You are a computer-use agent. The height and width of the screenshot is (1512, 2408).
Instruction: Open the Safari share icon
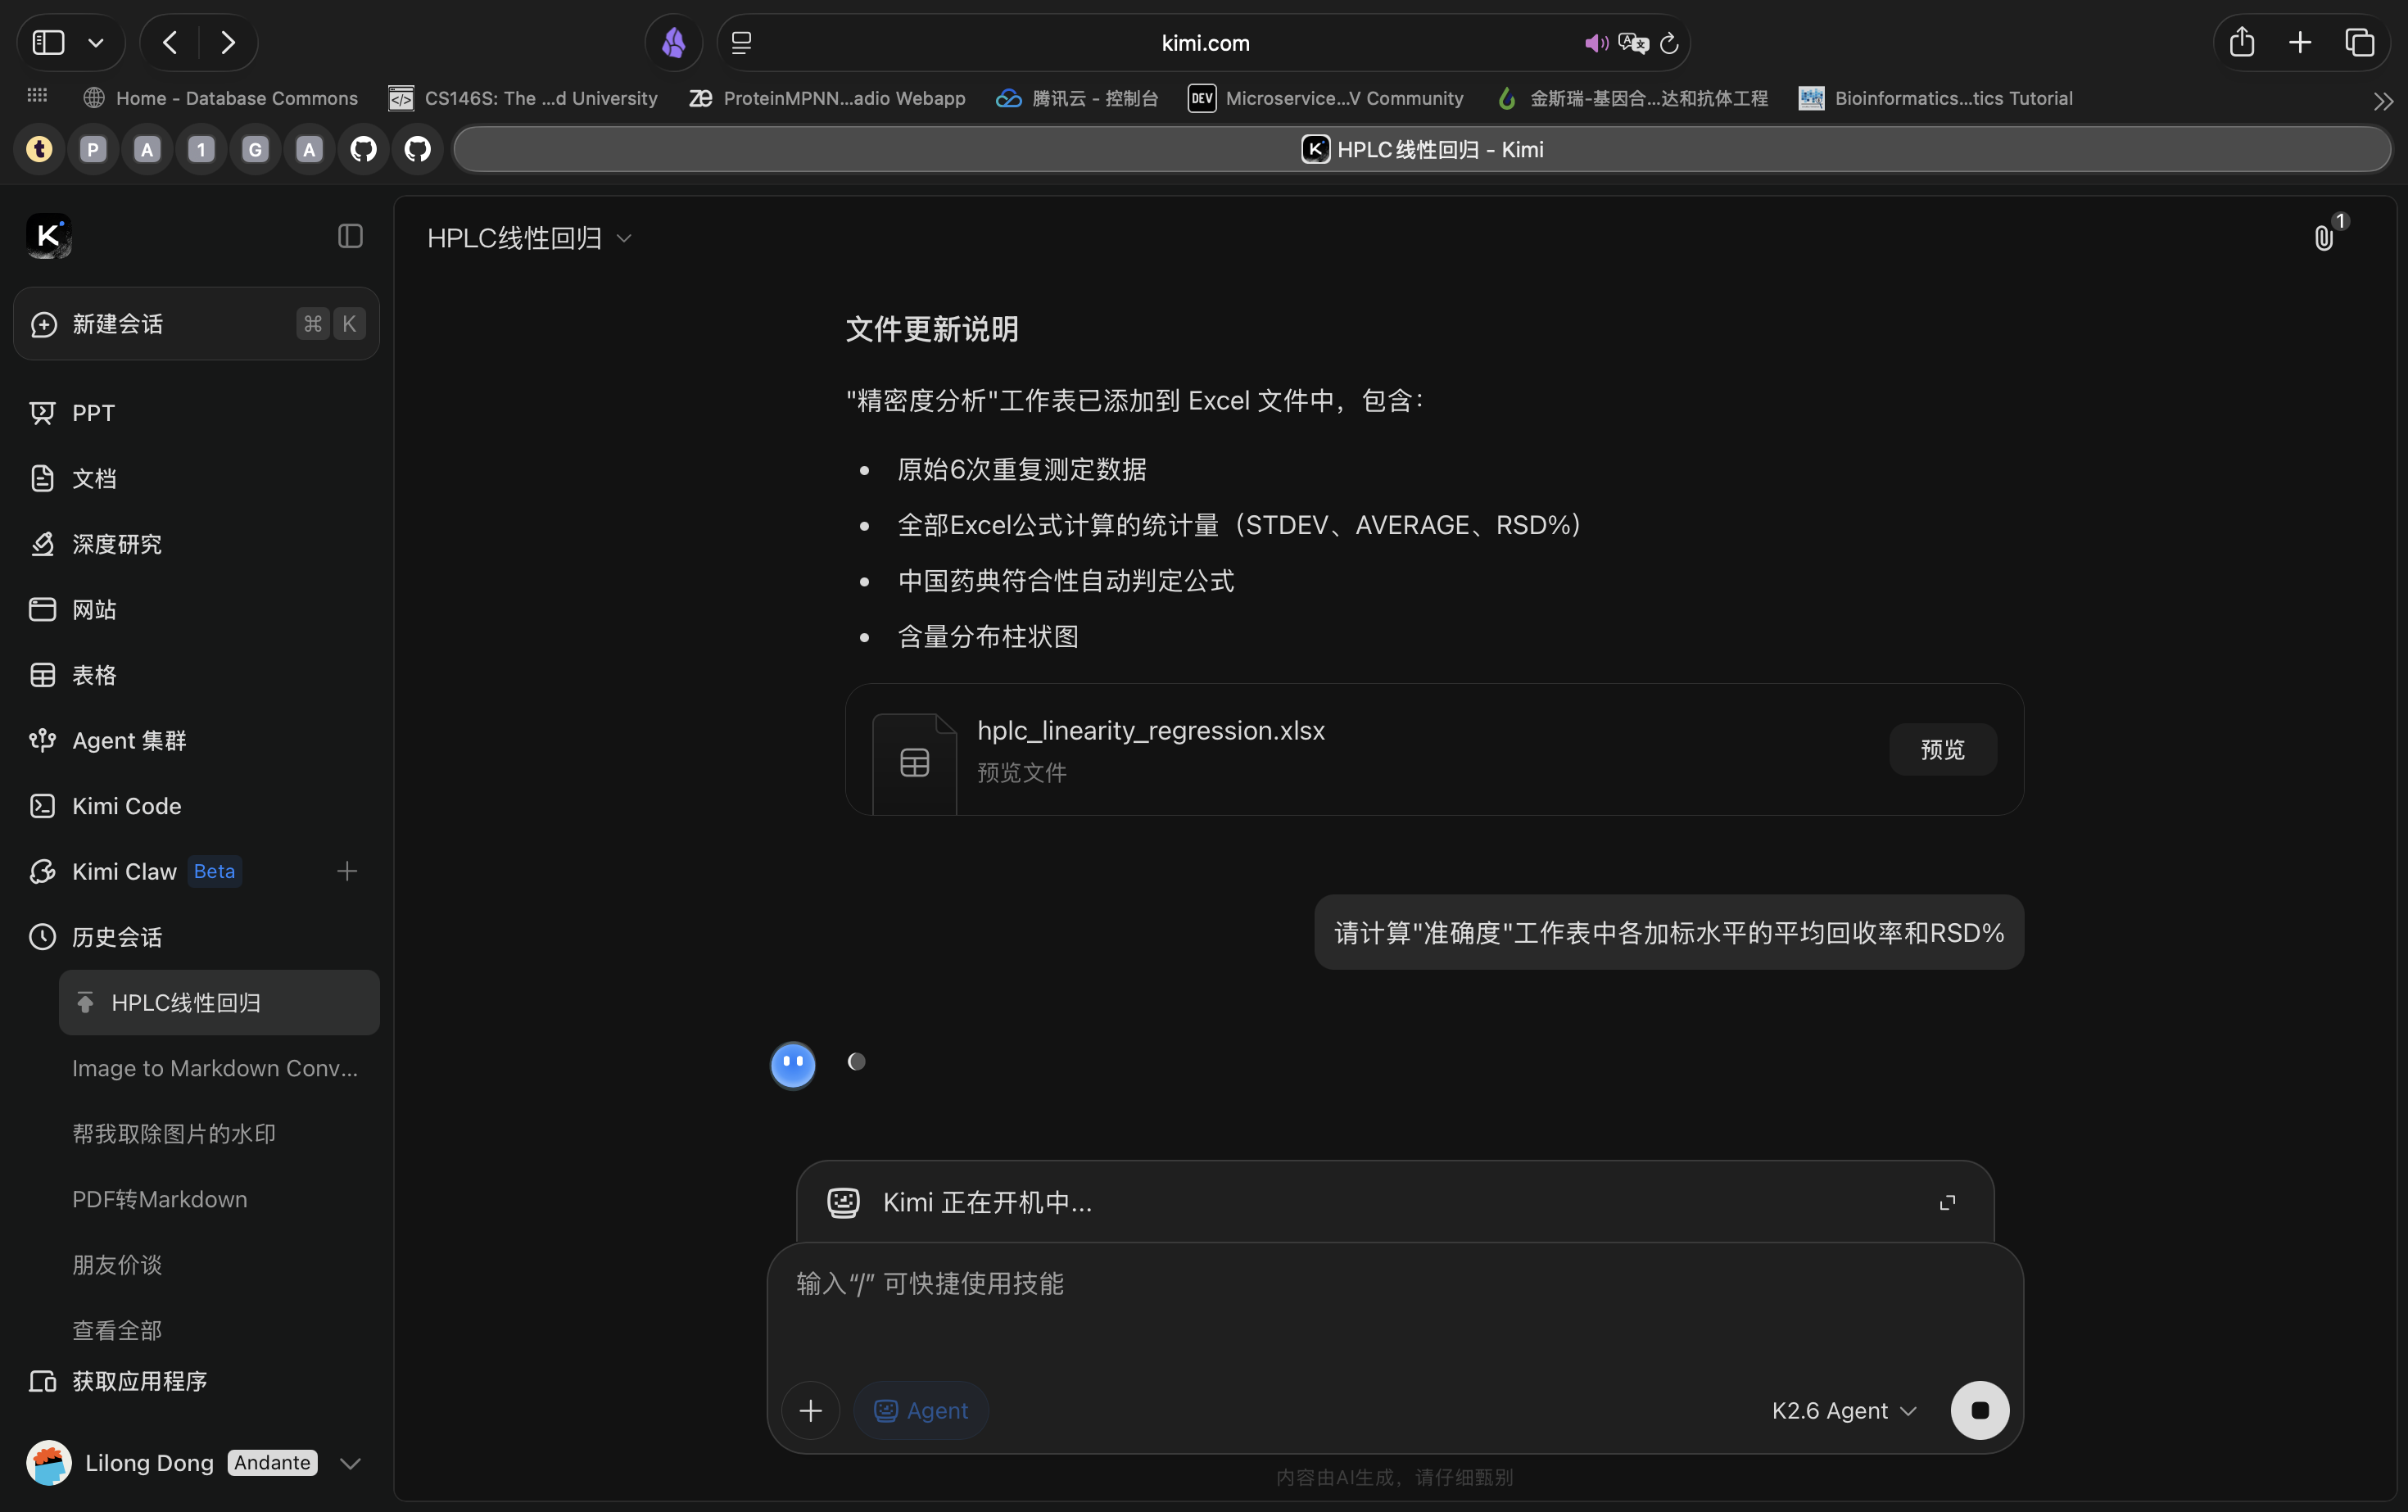(2241, 43)
